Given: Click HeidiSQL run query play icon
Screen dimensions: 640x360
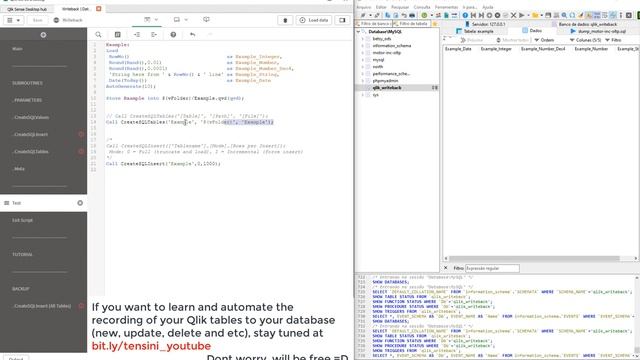Looking at the screenshot, I should coord(522,15).
